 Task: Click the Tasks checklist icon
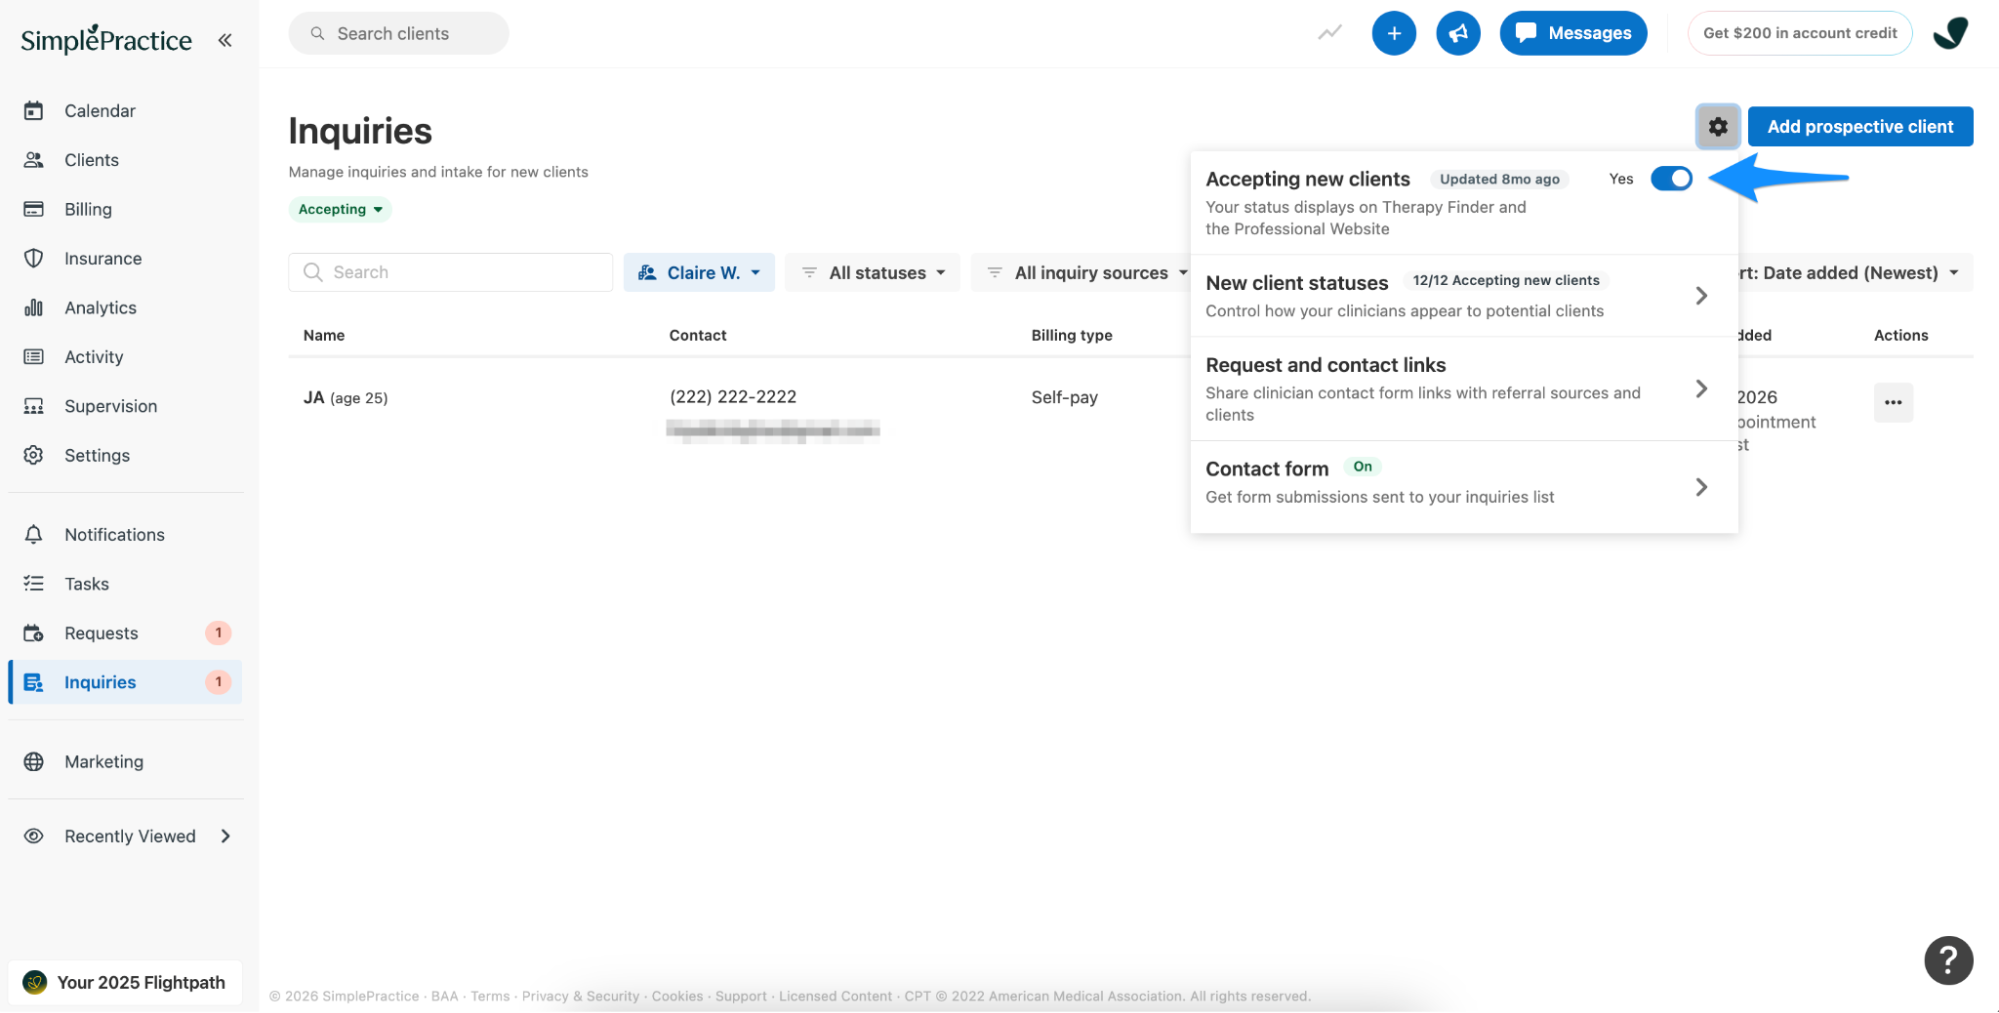click(x=33, y=583)
